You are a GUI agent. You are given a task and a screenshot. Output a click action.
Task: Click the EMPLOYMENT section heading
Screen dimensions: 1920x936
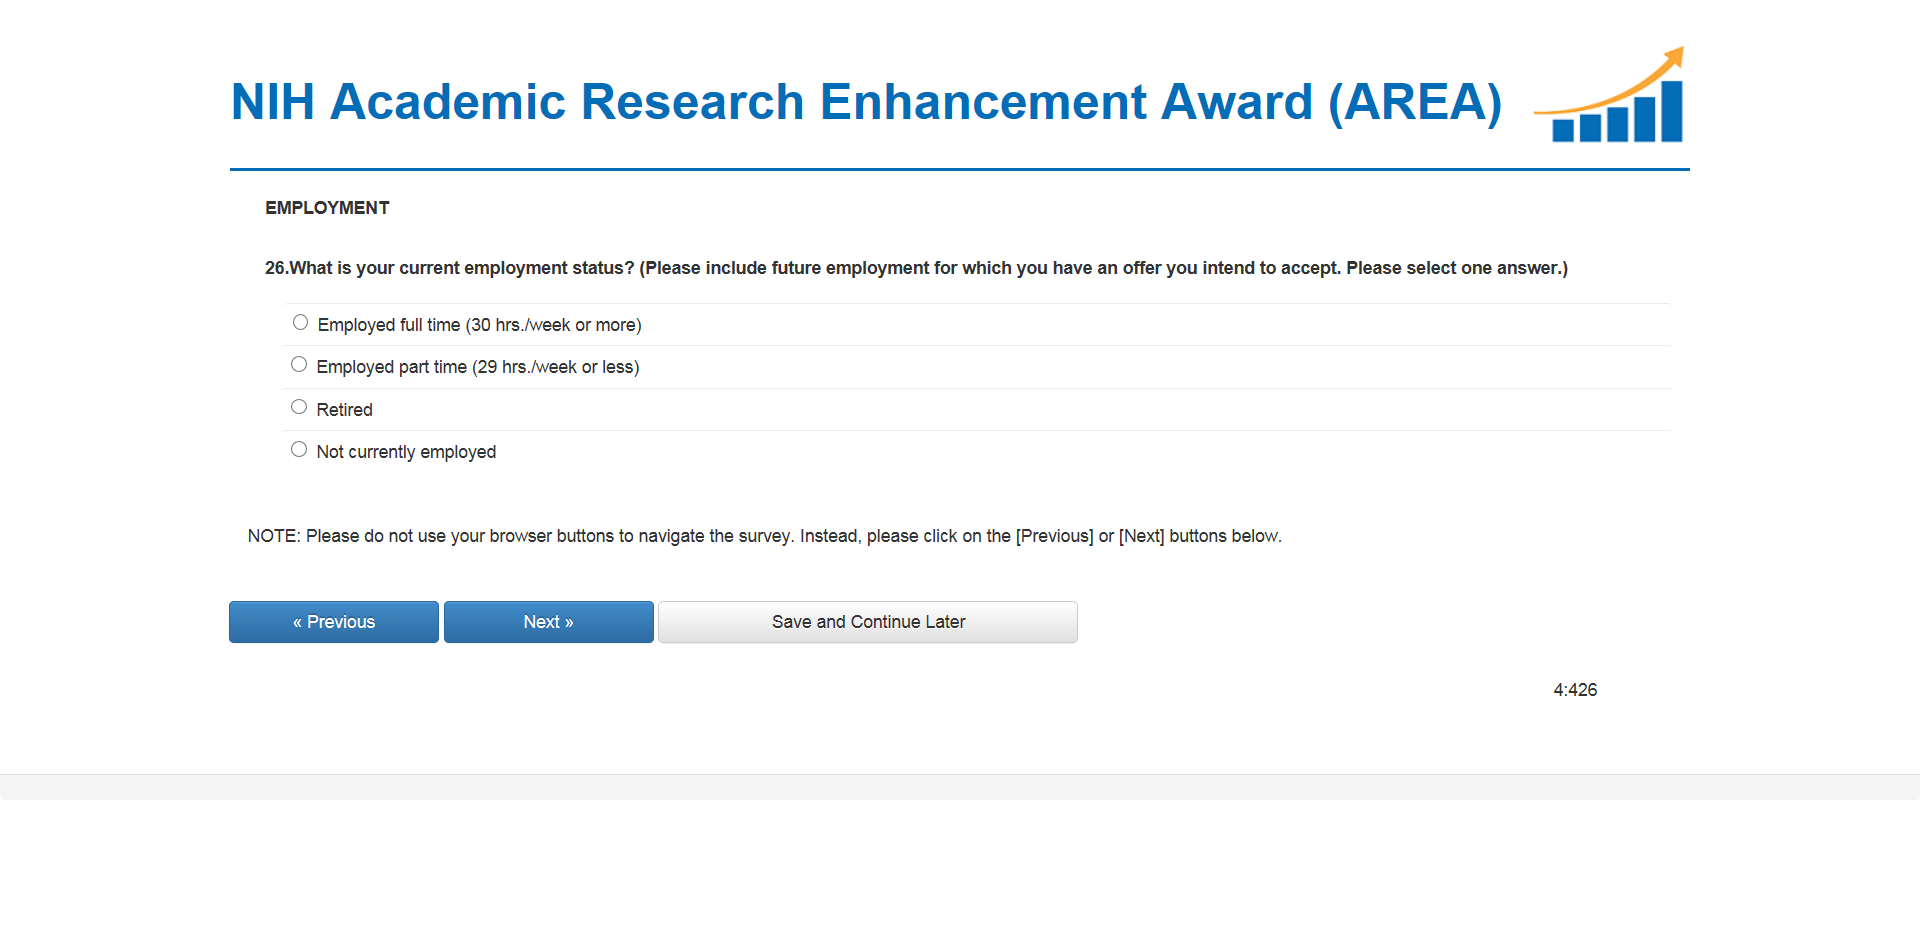(x=327, y=208)
